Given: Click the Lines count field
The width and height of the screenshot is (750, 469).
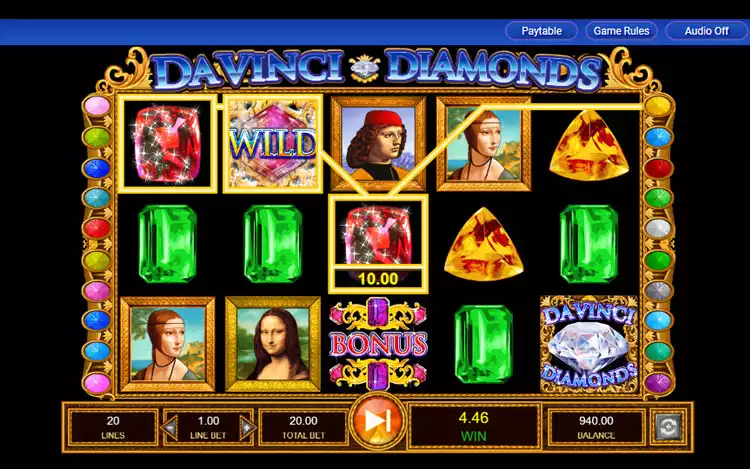Looking at the screenshot, I should click(x=113, y=427).
